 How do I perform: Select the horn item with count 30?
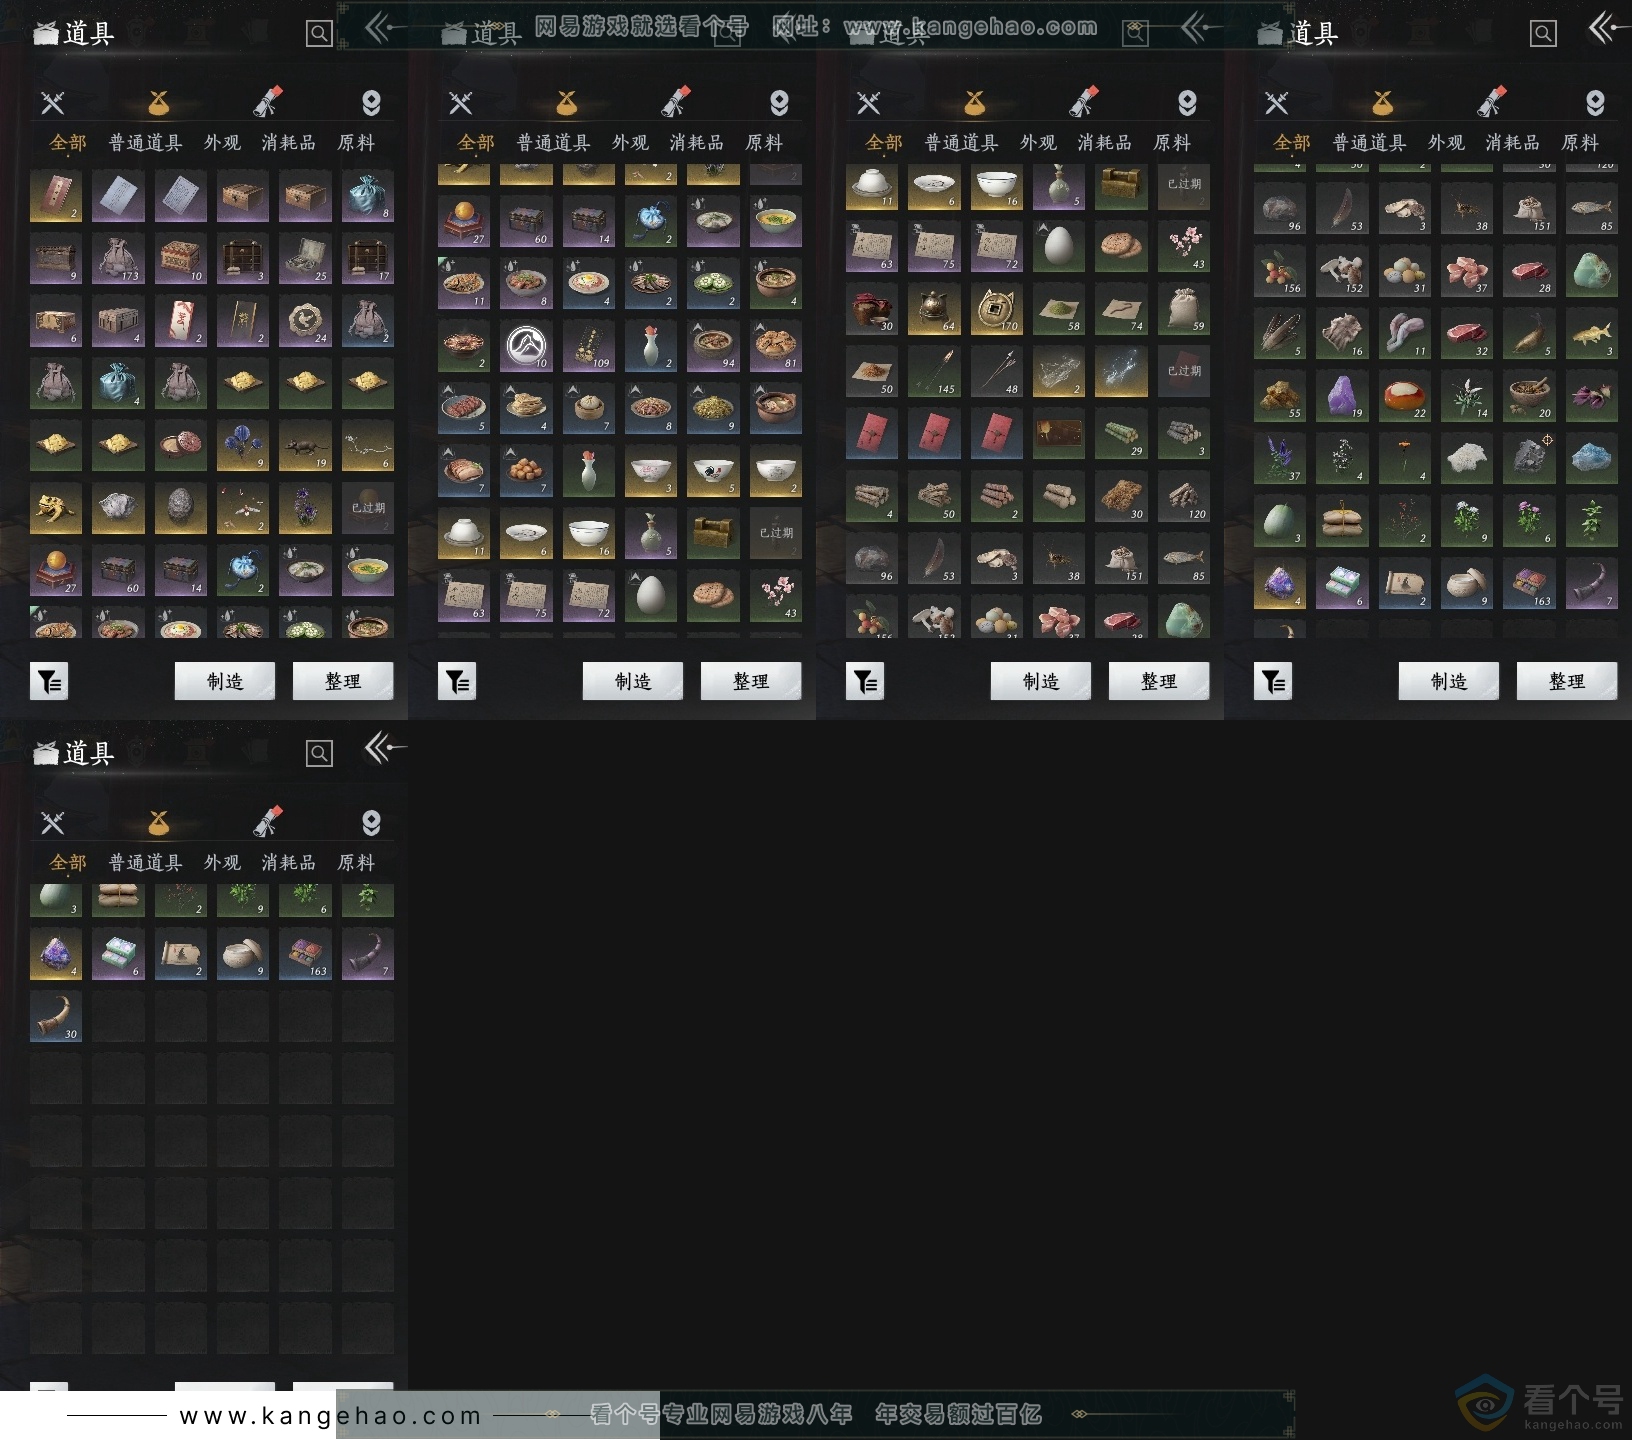56,1017
